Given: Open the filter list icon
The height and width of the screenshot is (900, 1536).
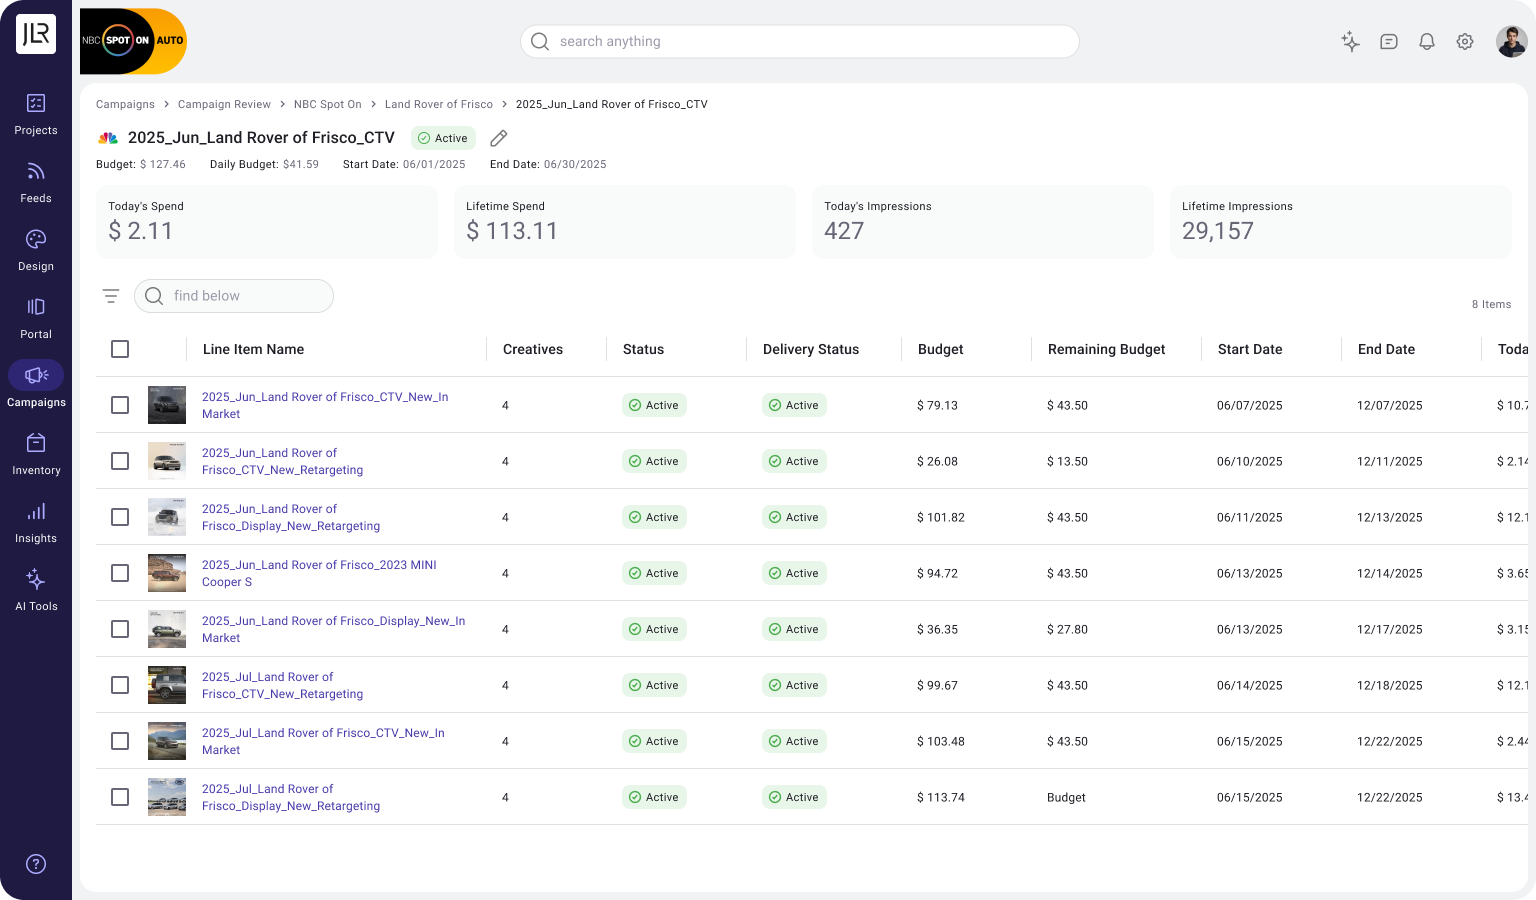Looking at the screenshot, I should pyautogui.click(x=111, y=296).
